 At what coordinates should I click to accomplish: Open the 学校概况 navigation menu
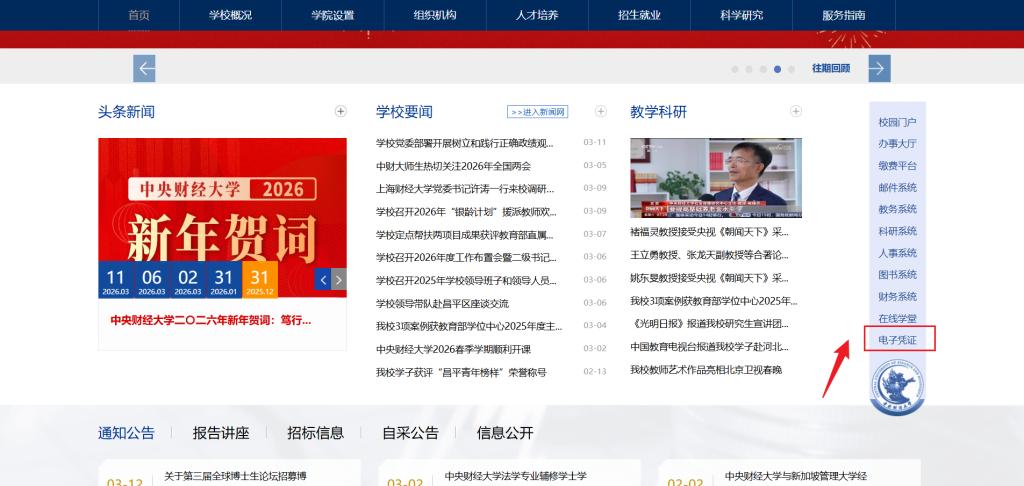click(x=230, y=15)
